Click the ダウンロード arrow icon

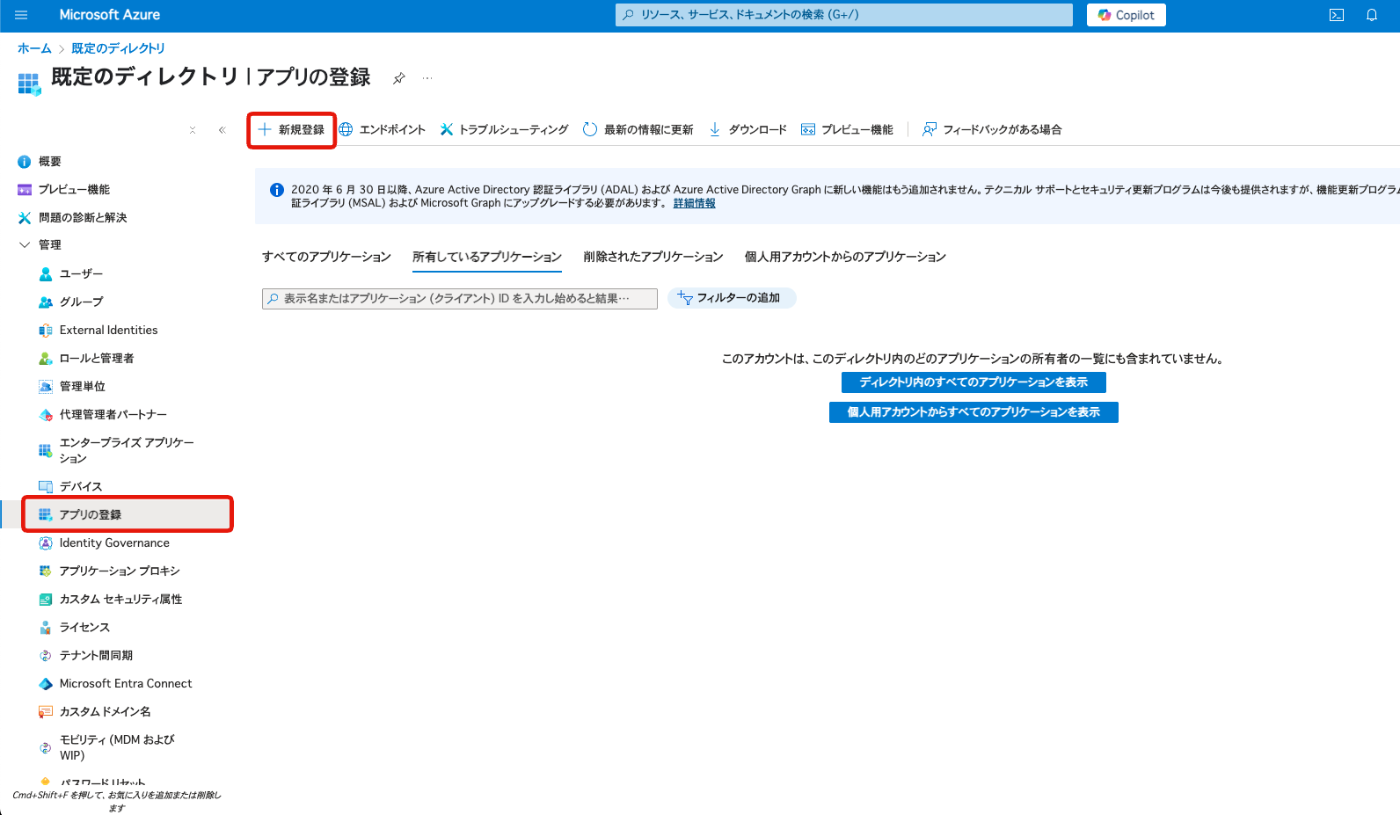click(715, 129)
